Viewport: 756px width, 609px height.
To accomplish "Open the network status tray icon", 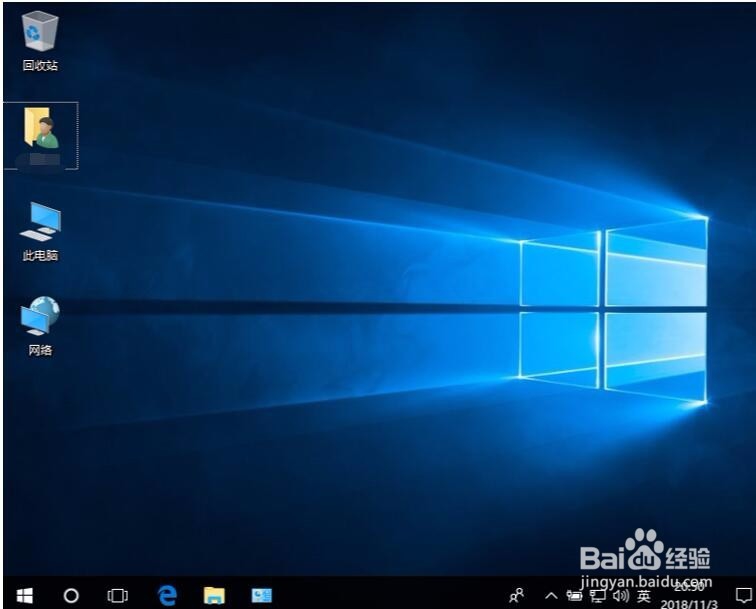I will [598, 596].
